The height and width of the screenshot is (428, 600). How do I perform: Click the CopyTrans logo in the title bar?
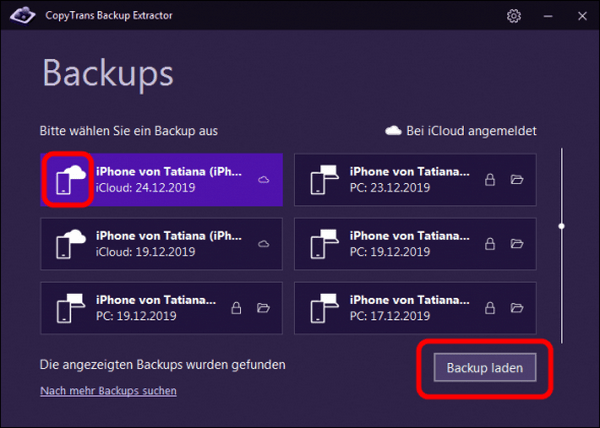pos(23,16)
